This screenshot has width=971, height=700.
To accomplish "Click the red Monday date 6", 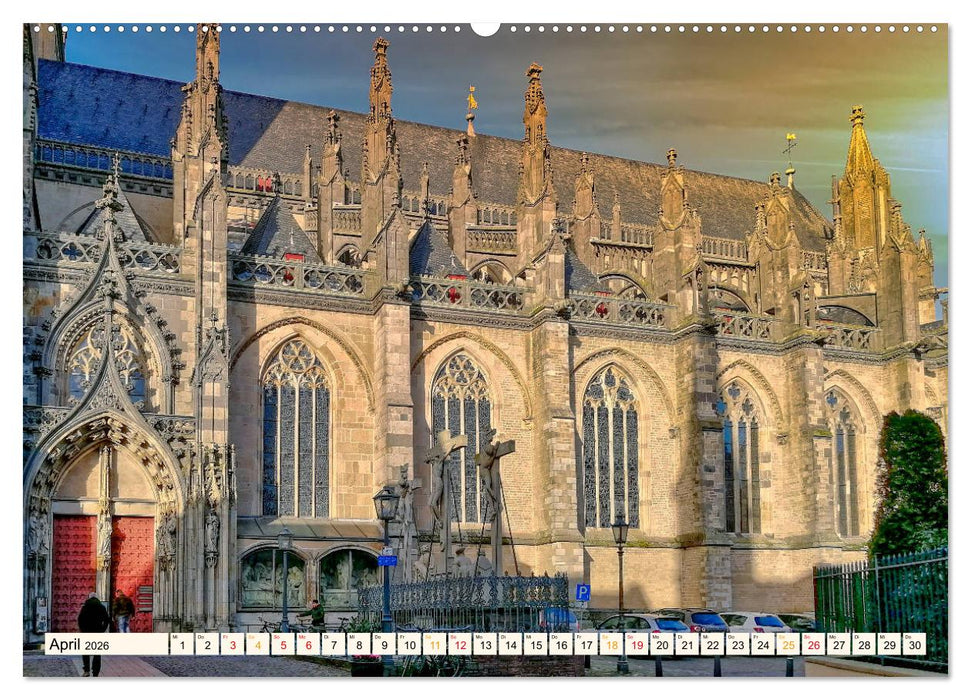I will [310, 646].
